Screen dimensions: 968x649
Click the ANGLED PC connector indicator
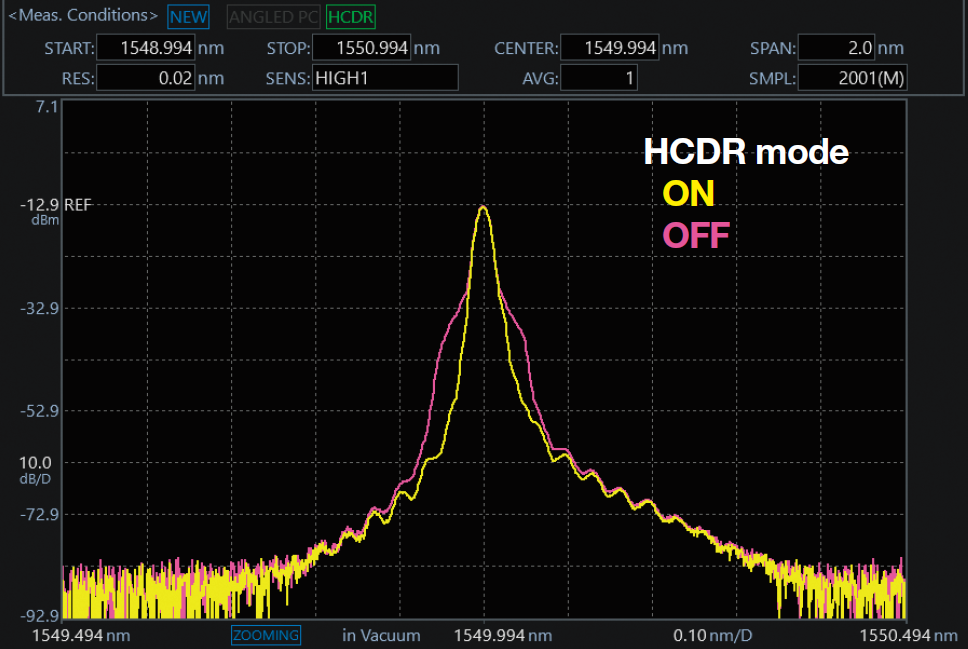(272, 17)
